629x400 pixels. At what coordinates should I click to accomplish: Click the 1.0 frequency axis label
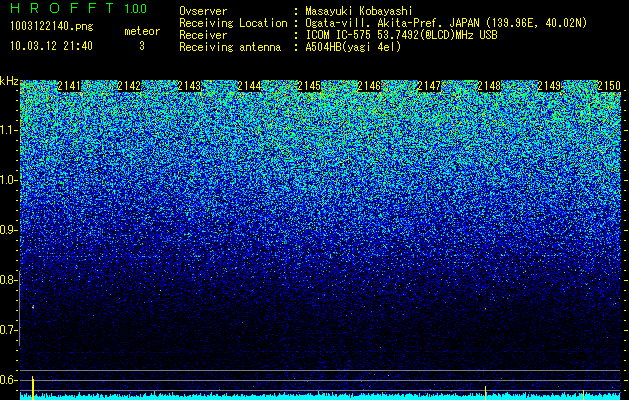(8, 180)
